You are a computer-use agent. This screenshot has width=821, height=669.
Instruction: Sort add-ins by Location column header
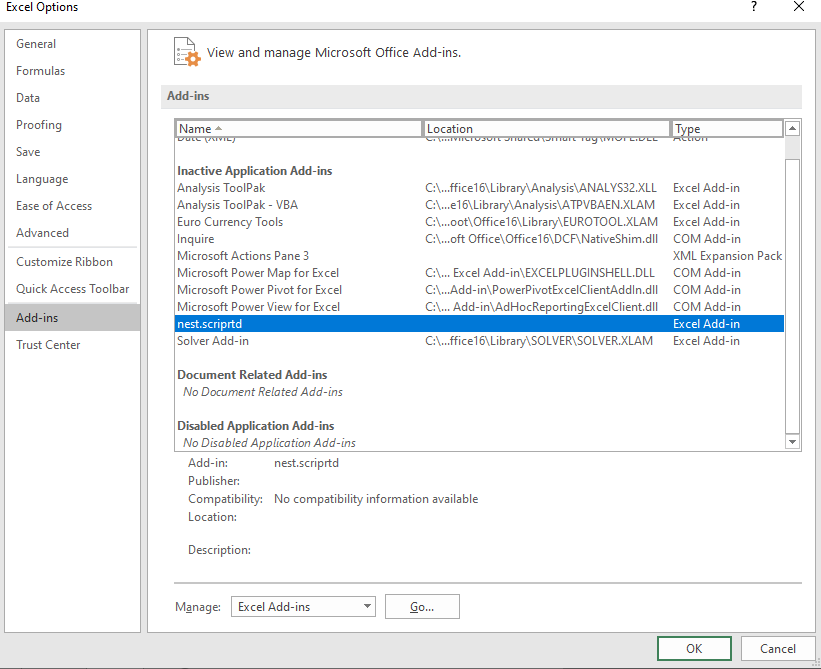(547, 129)
